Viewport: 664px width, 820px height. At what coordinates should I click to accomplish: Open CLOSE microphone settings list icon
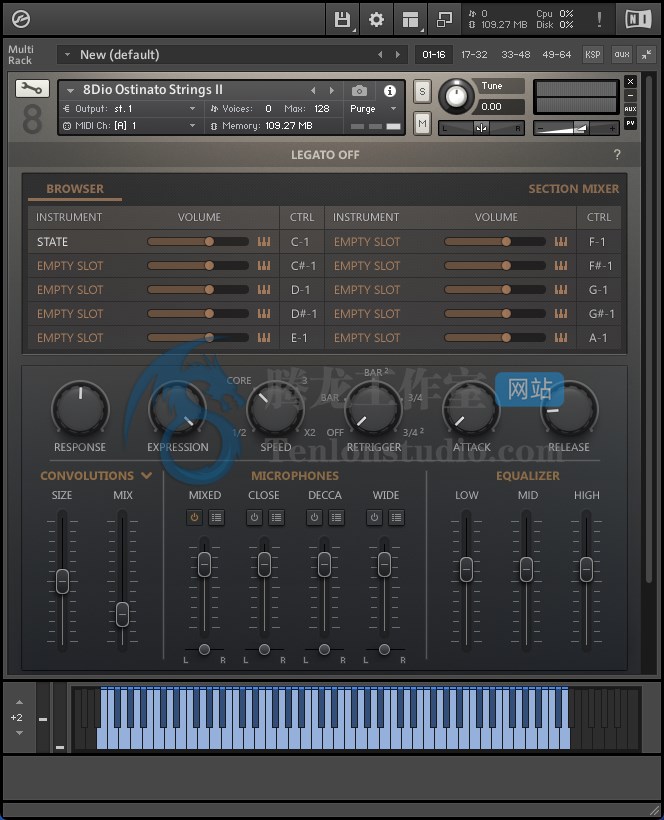coord(277,518)
